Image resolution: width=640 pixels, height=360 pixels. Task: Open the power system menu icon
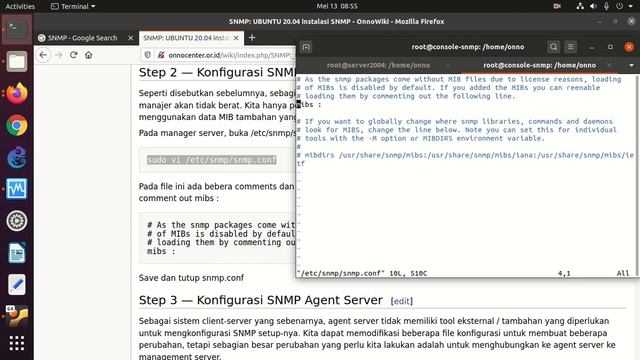[620, 6]
